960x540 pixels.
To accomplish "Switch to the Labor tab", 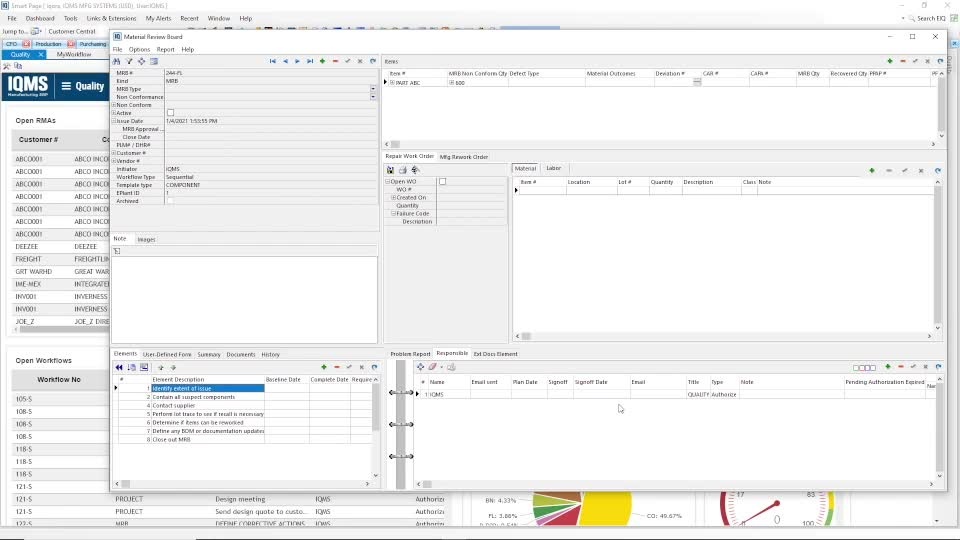I will pyautogui.click(x=553, y=168).
